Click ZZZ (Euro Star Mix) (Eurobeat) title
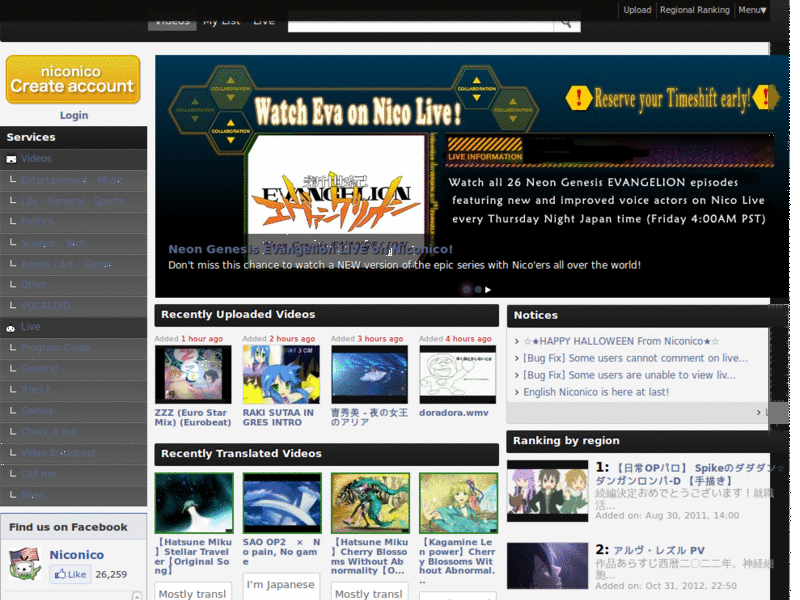This screenshot has height=600, width=800. coord(193,417)
